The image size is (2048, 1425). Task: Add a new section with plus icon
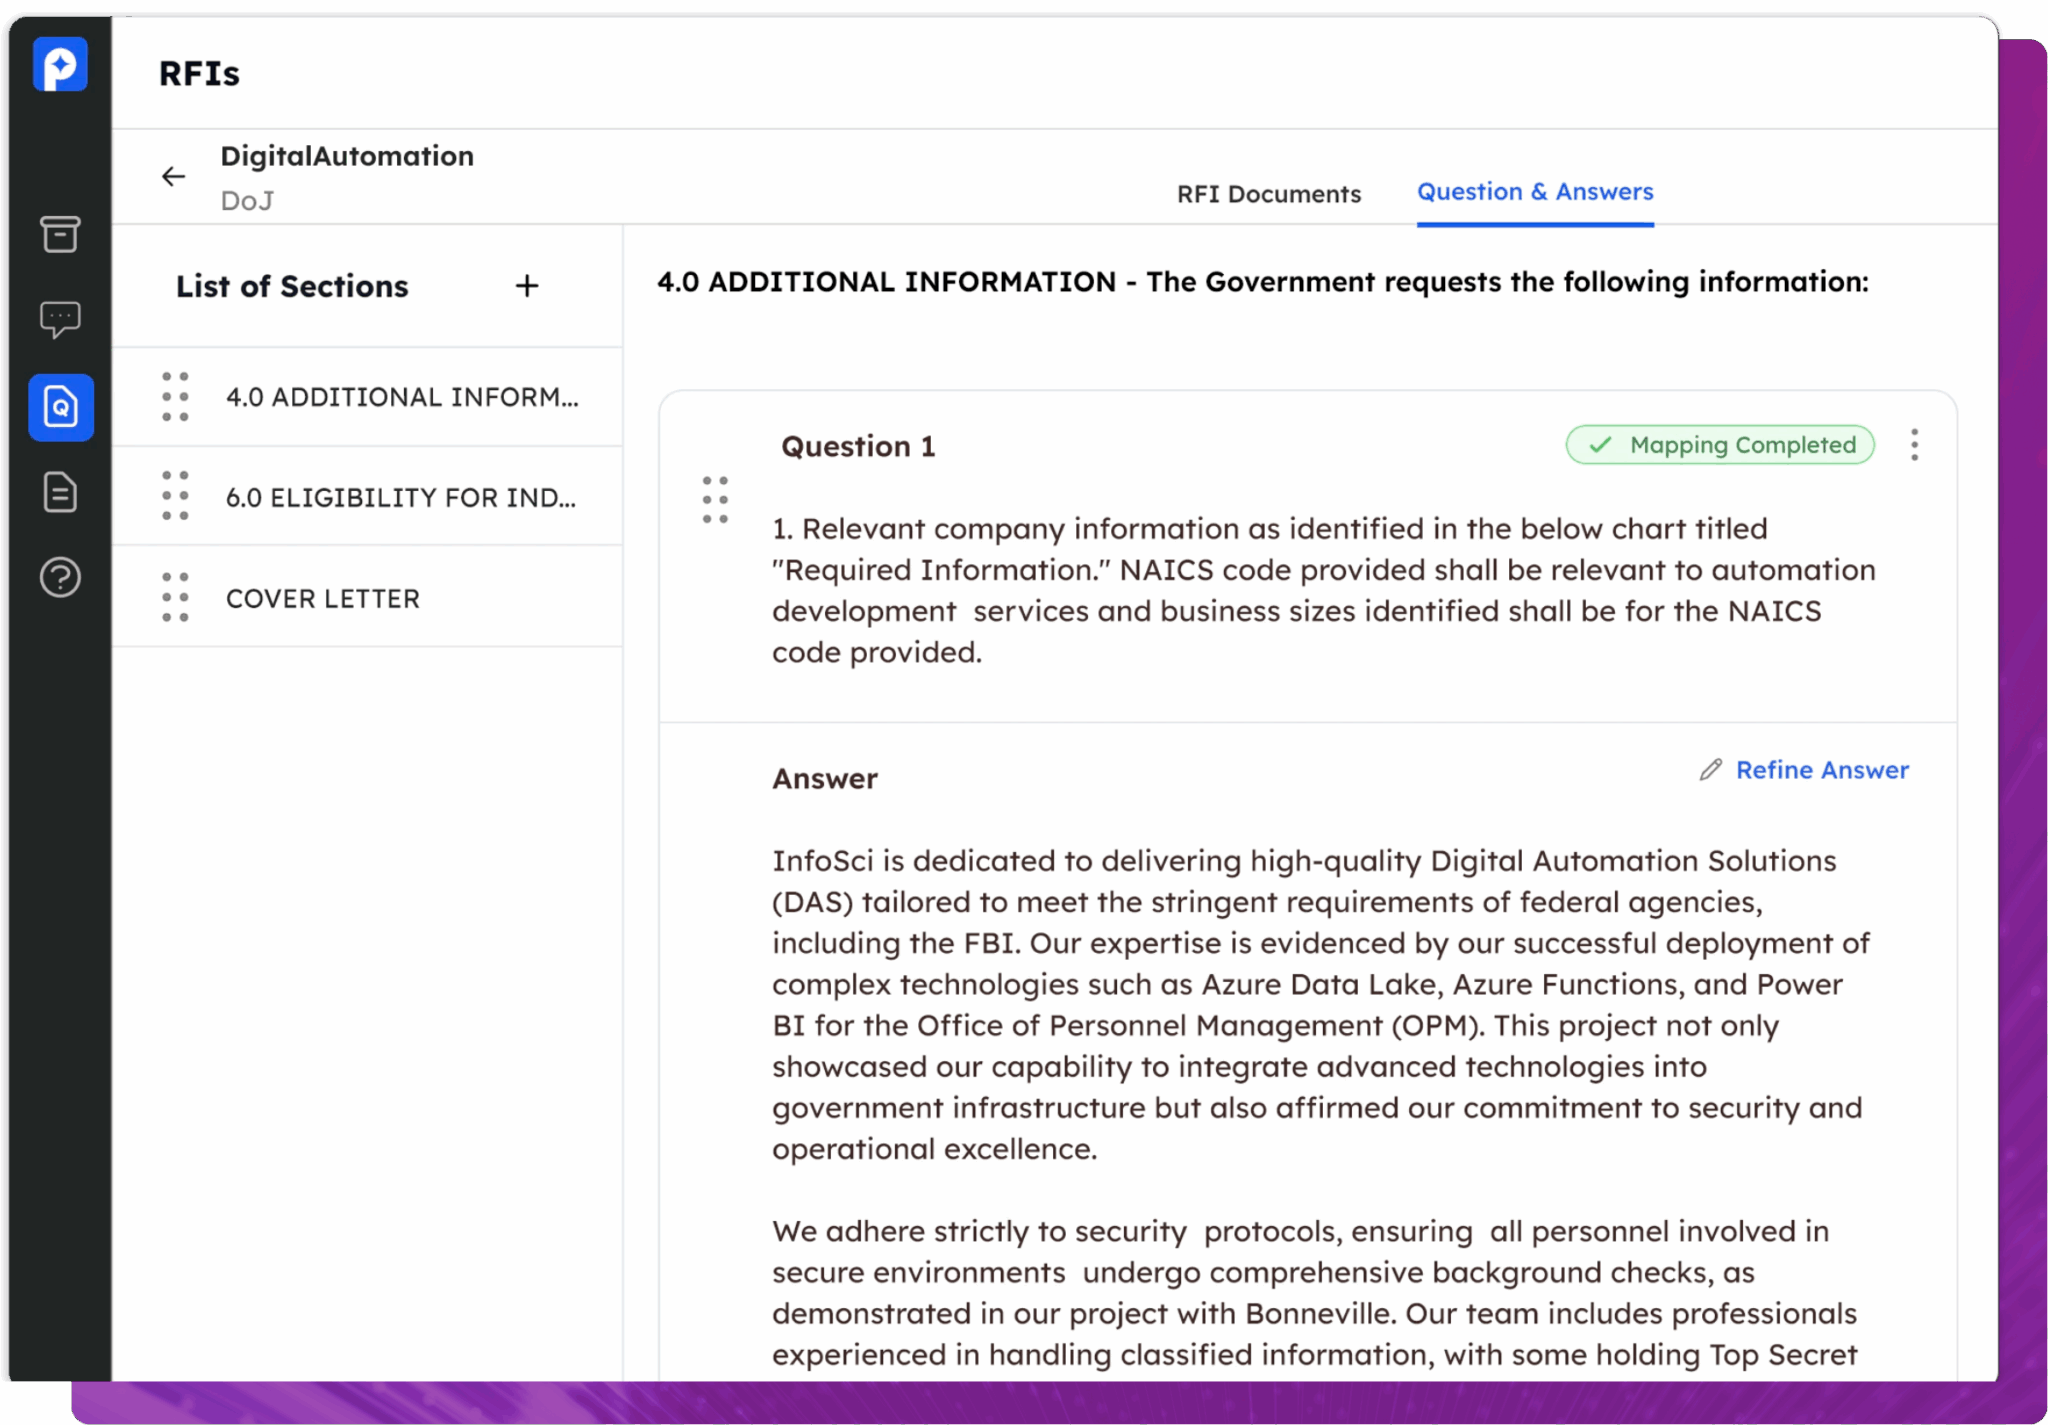[x=527, y=286]
